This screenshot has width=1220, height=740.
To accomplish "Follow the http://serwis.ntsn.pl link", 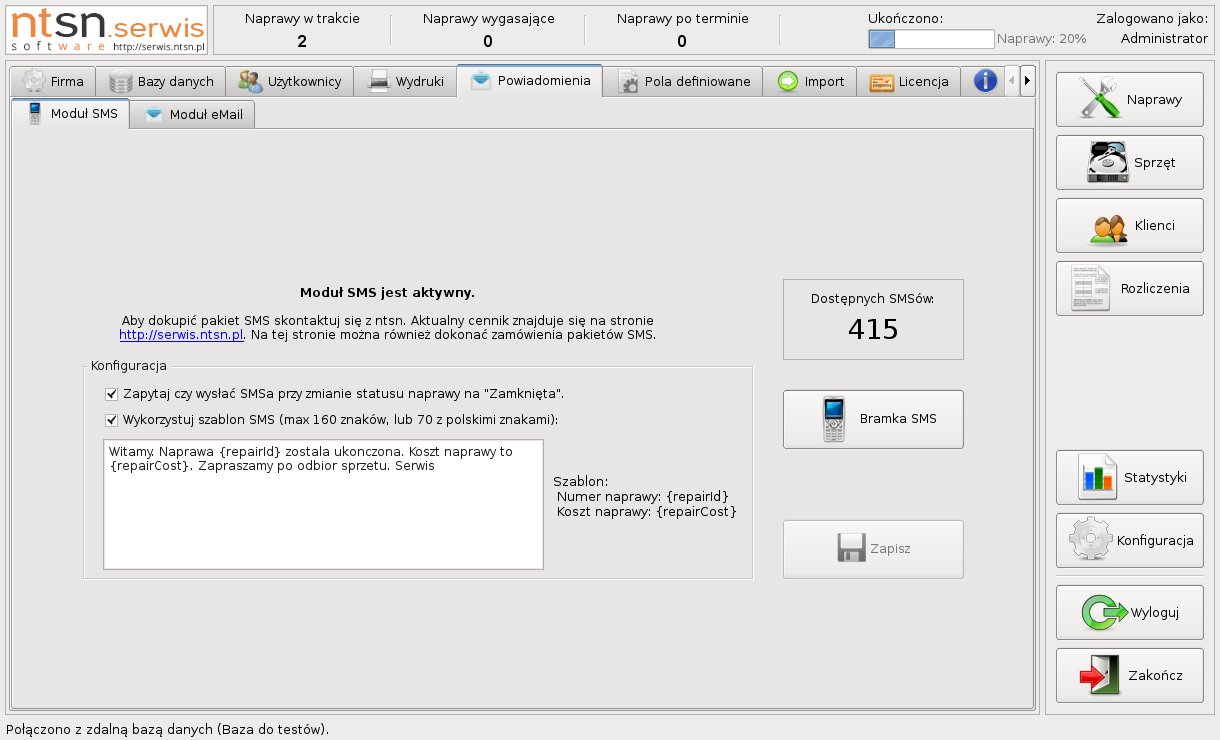I will [x=181, y=335].
